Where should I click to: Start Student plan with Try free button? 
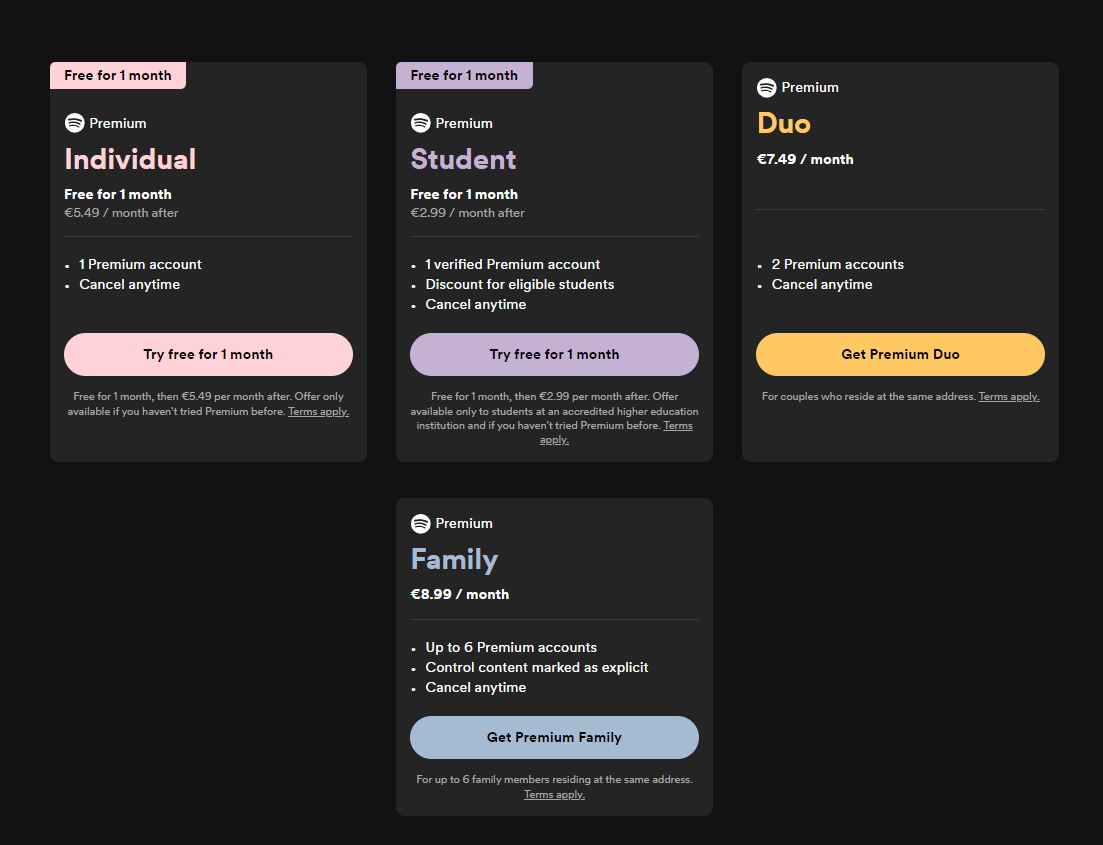(x=554, y=355)
